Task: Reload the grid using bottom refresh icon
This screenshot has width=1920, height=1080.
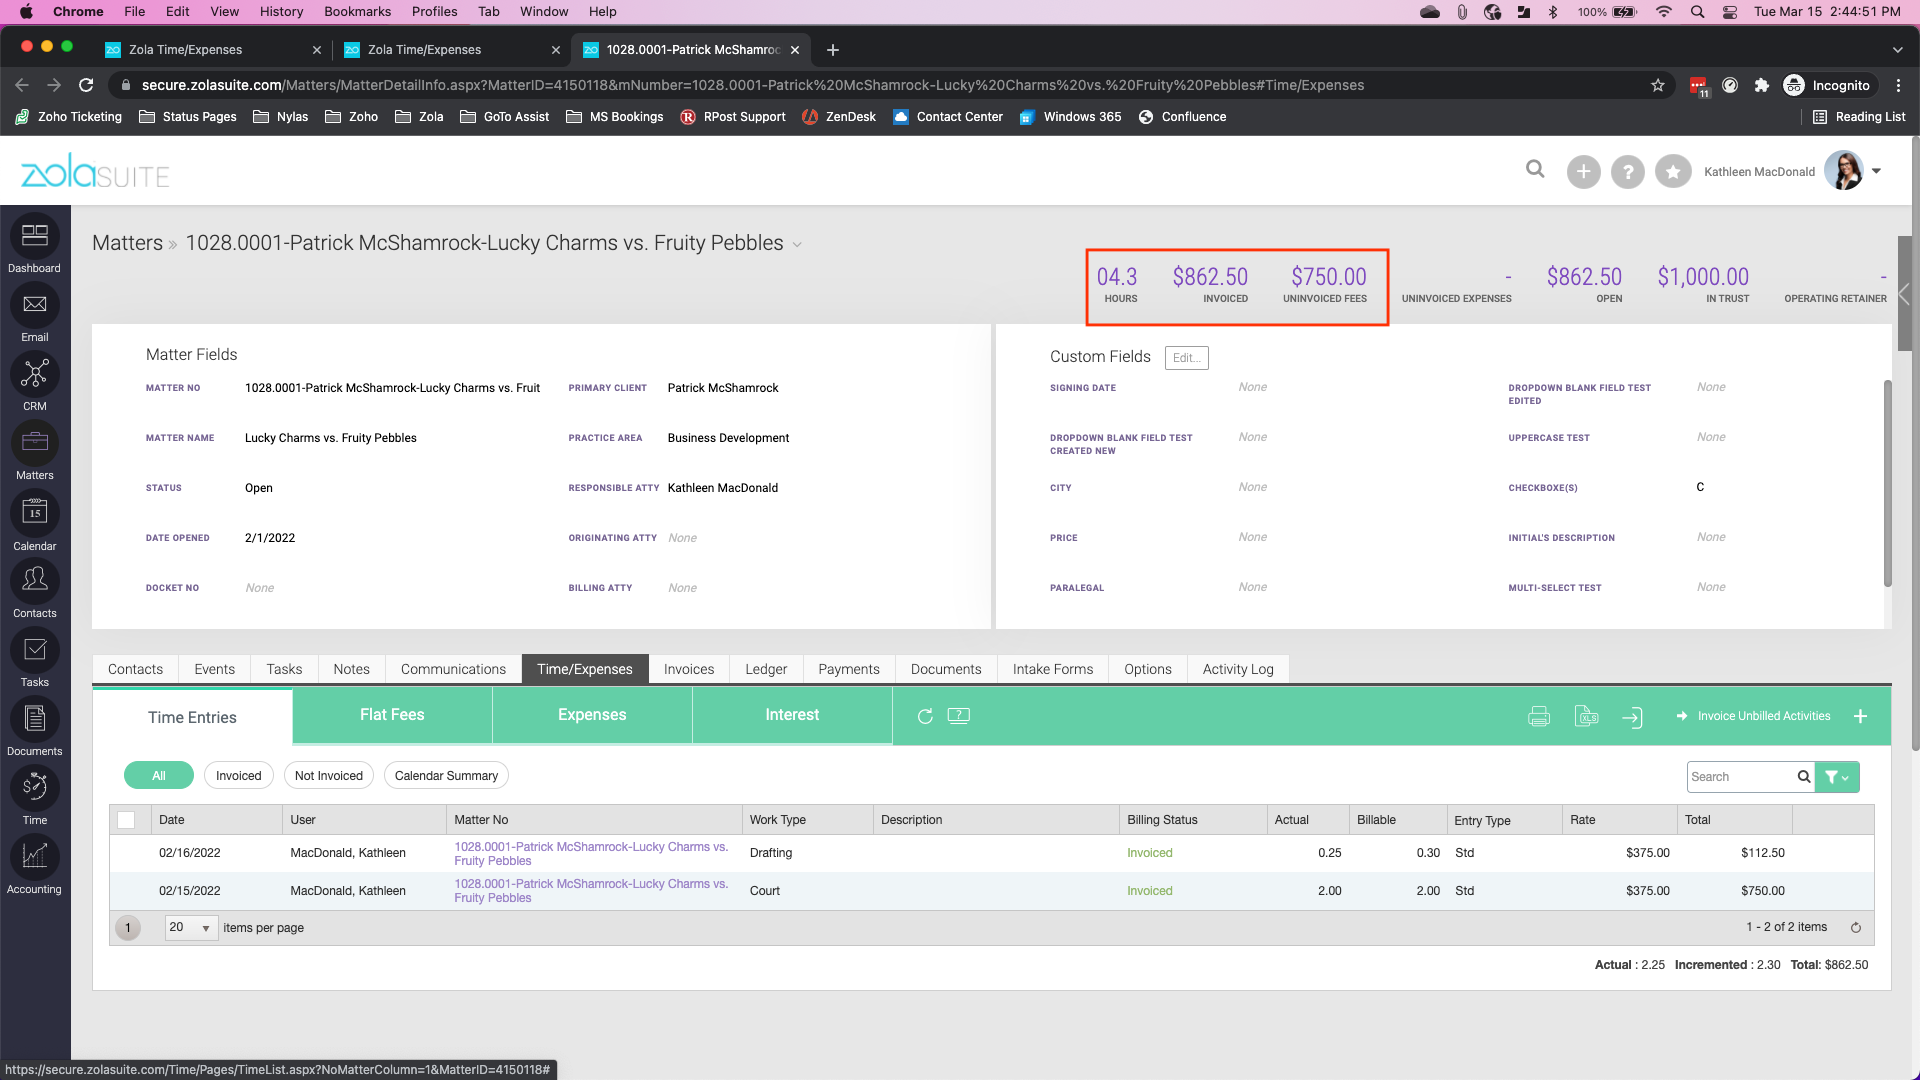Action: pos(1856,928)
